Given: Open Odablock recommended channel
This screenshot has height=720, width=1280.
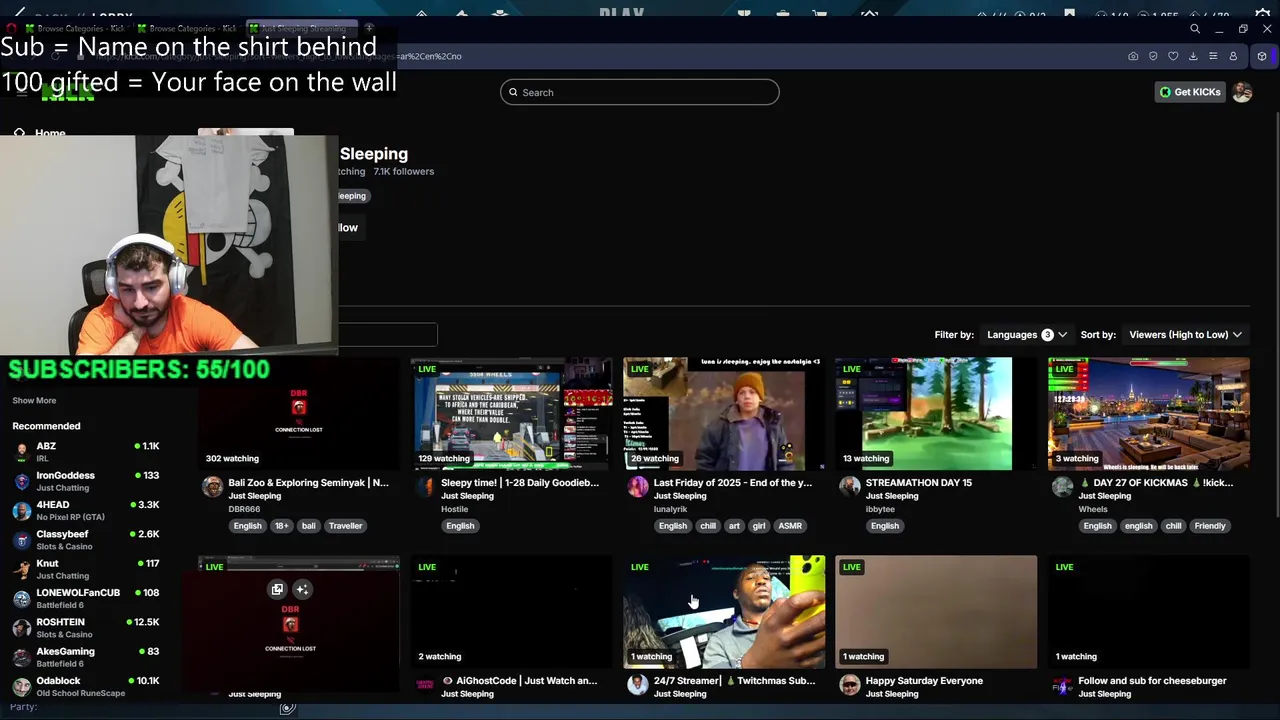Looking at the screenshot, I should coord(85,686).
